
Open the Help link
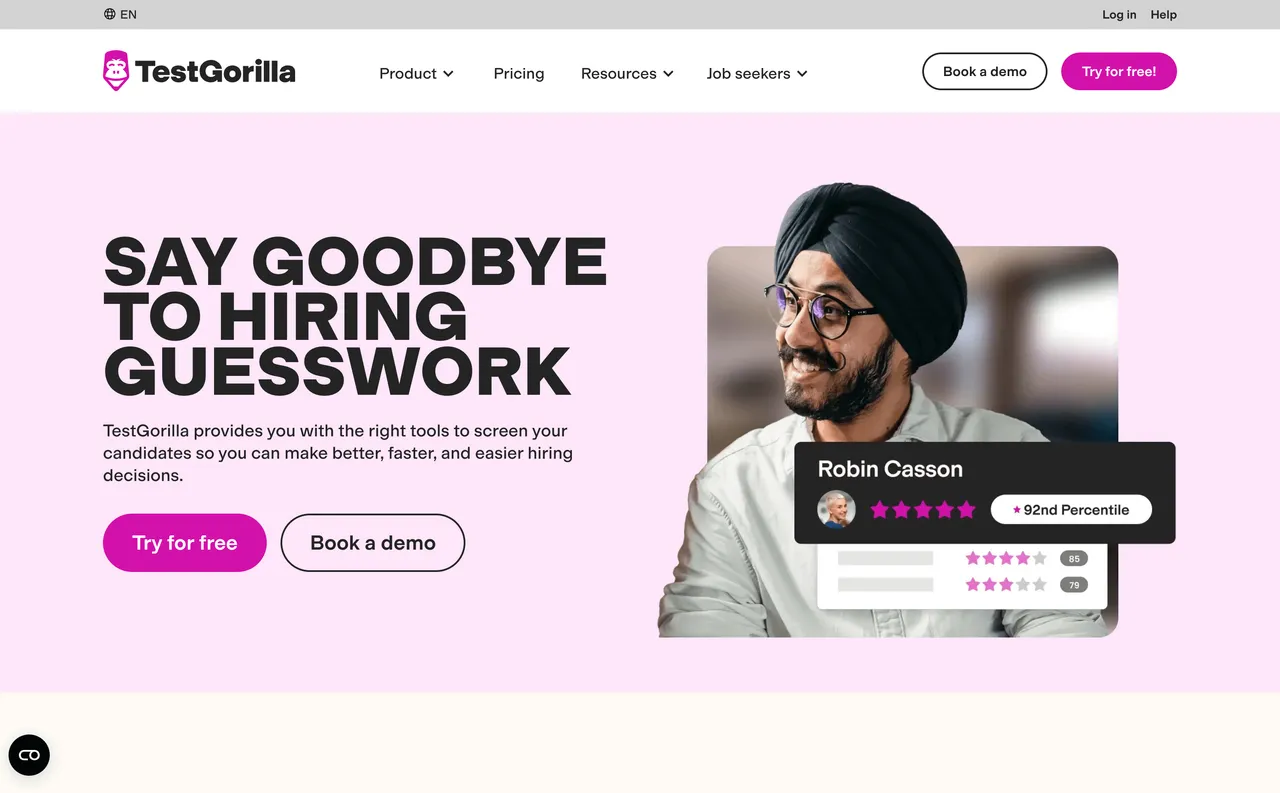(x=1164, y=14)
